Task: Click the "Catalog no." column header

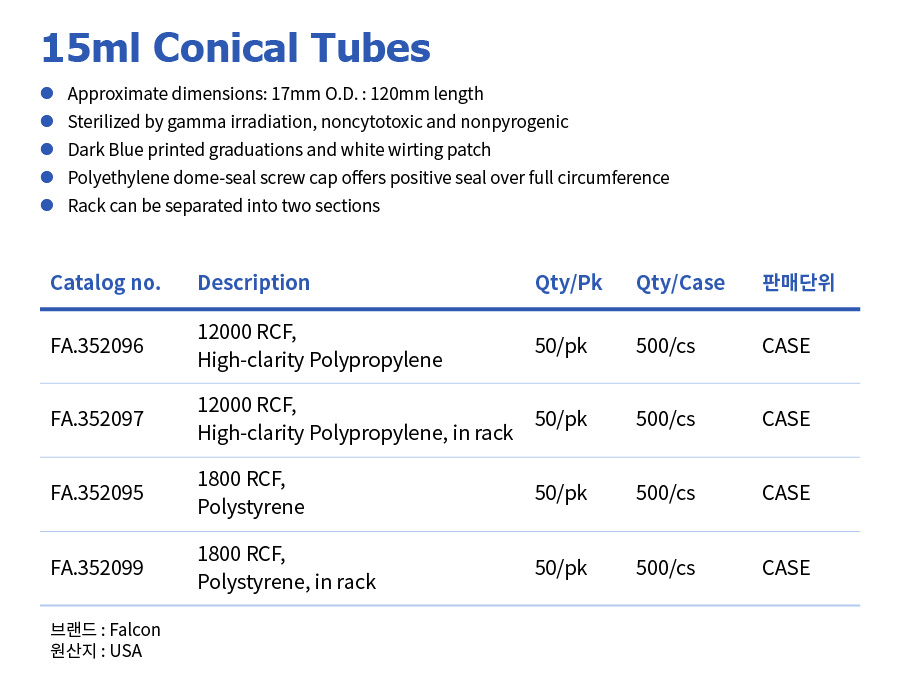Action: pos(105,282)
